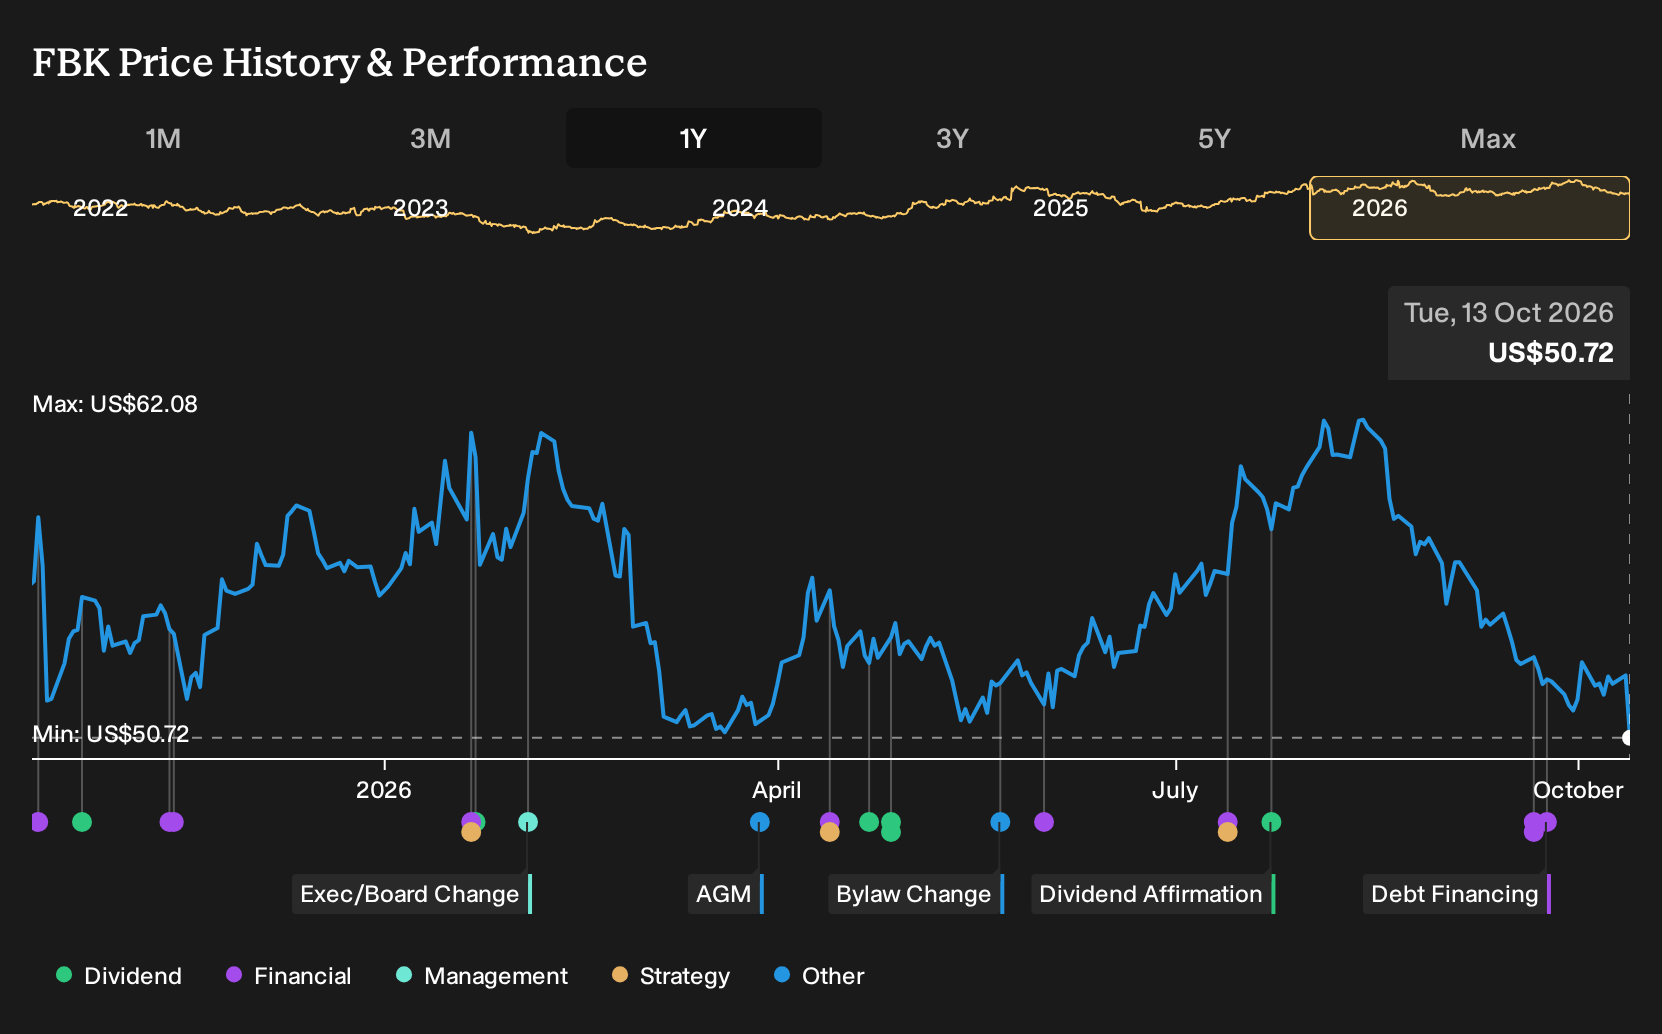This screenshot has height=1034, width=1662.
Task: Click blue Other event dot above AGM
Action: coord(760,822)
